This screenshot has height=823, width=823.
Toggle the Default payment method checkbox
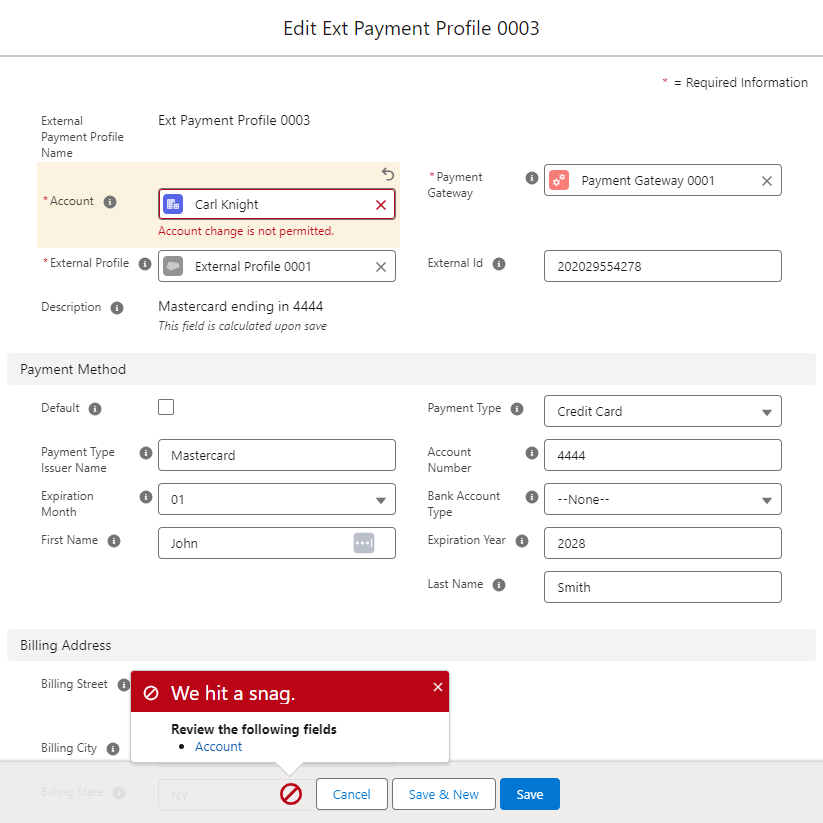[x=166, y=407]
